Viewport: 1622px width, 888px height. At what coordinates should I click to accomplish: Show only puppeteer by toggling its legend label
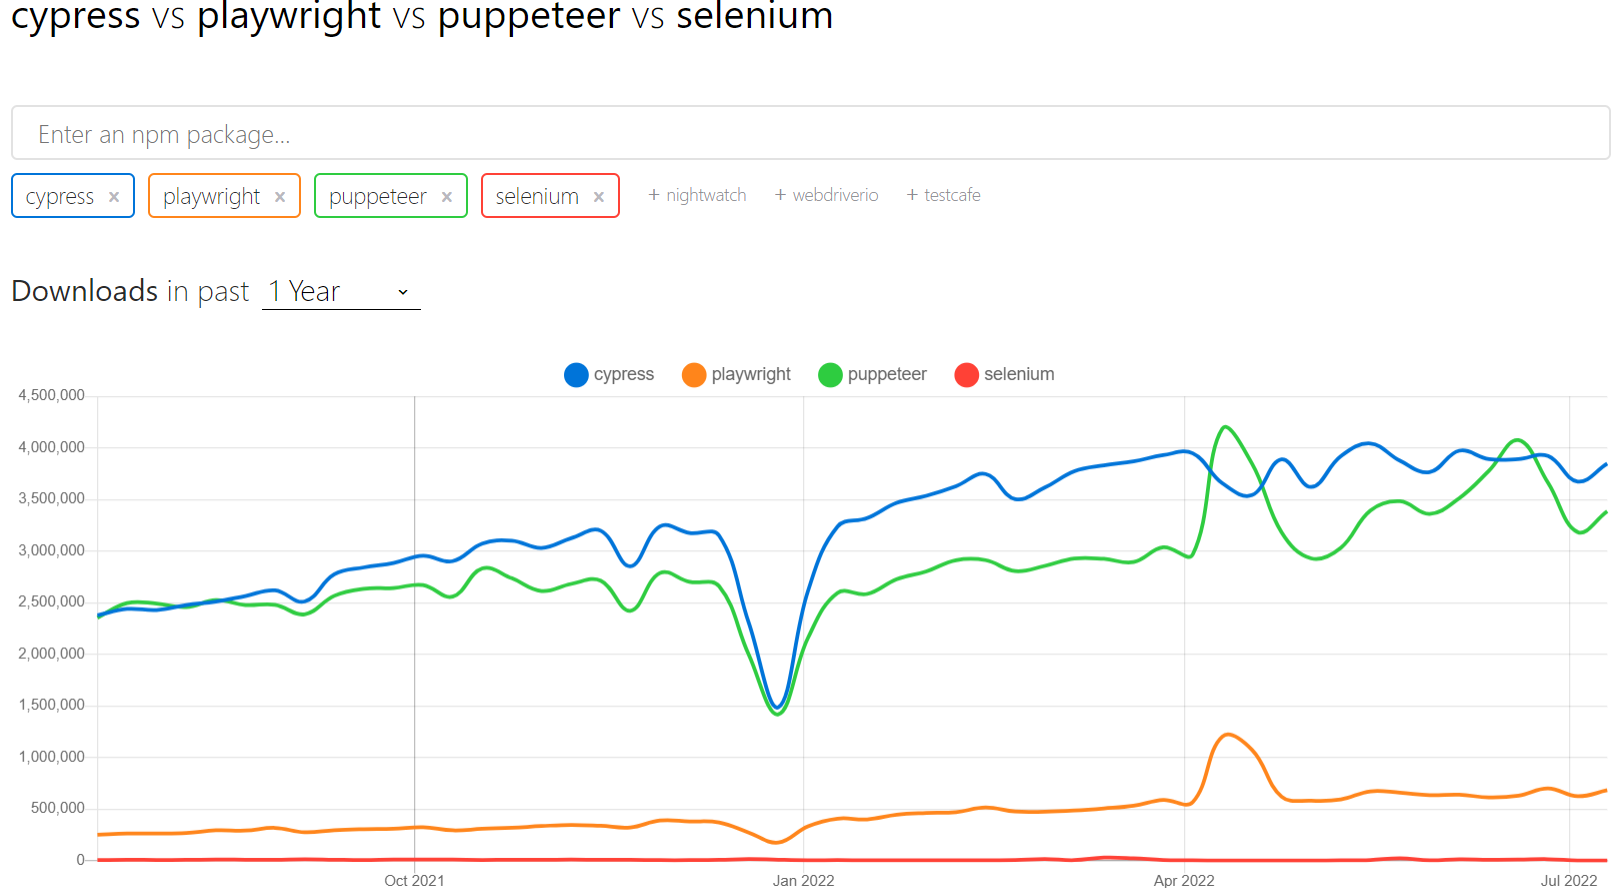pos(886,374)
